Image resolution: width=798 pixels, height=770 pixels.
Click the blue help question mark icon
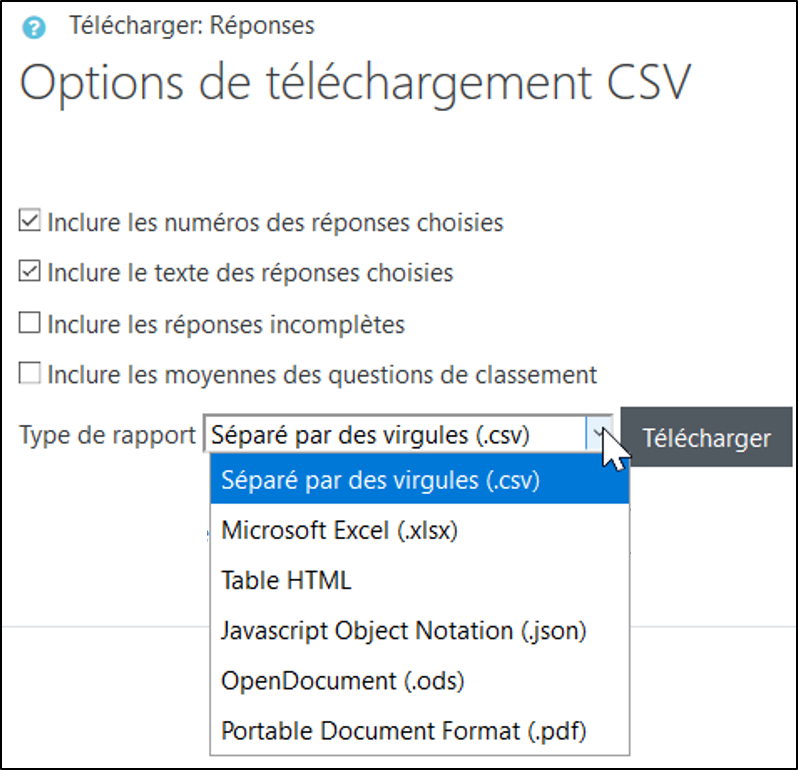35,27
